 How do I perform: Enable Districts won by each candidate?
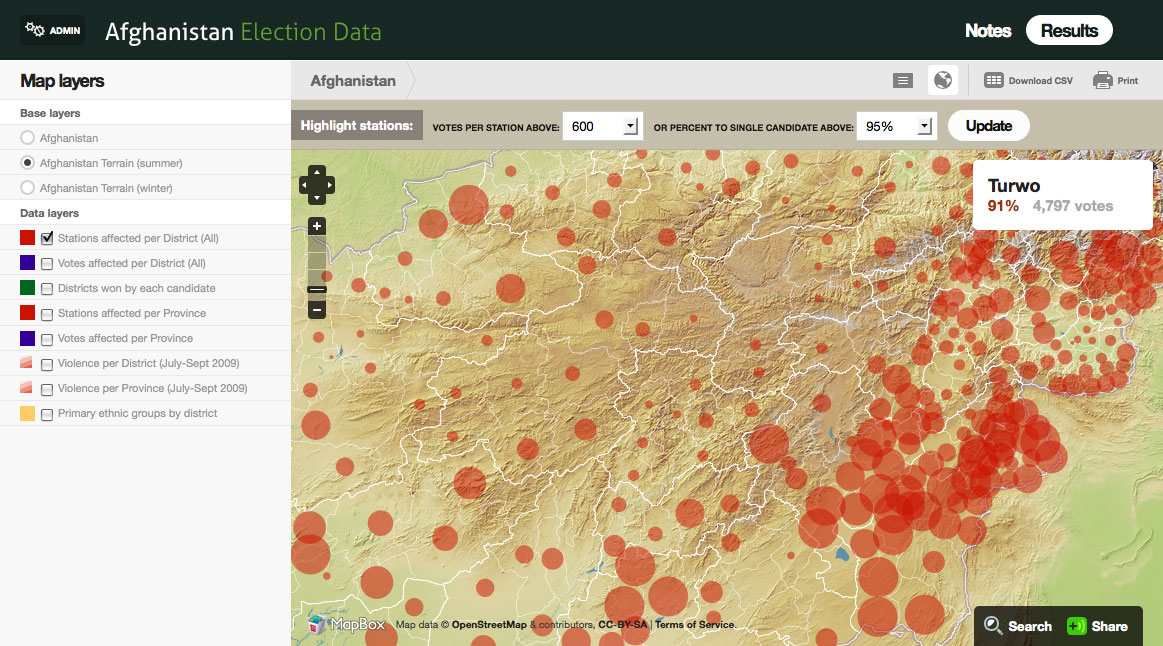pyautogui.click(x=47, y=289)
